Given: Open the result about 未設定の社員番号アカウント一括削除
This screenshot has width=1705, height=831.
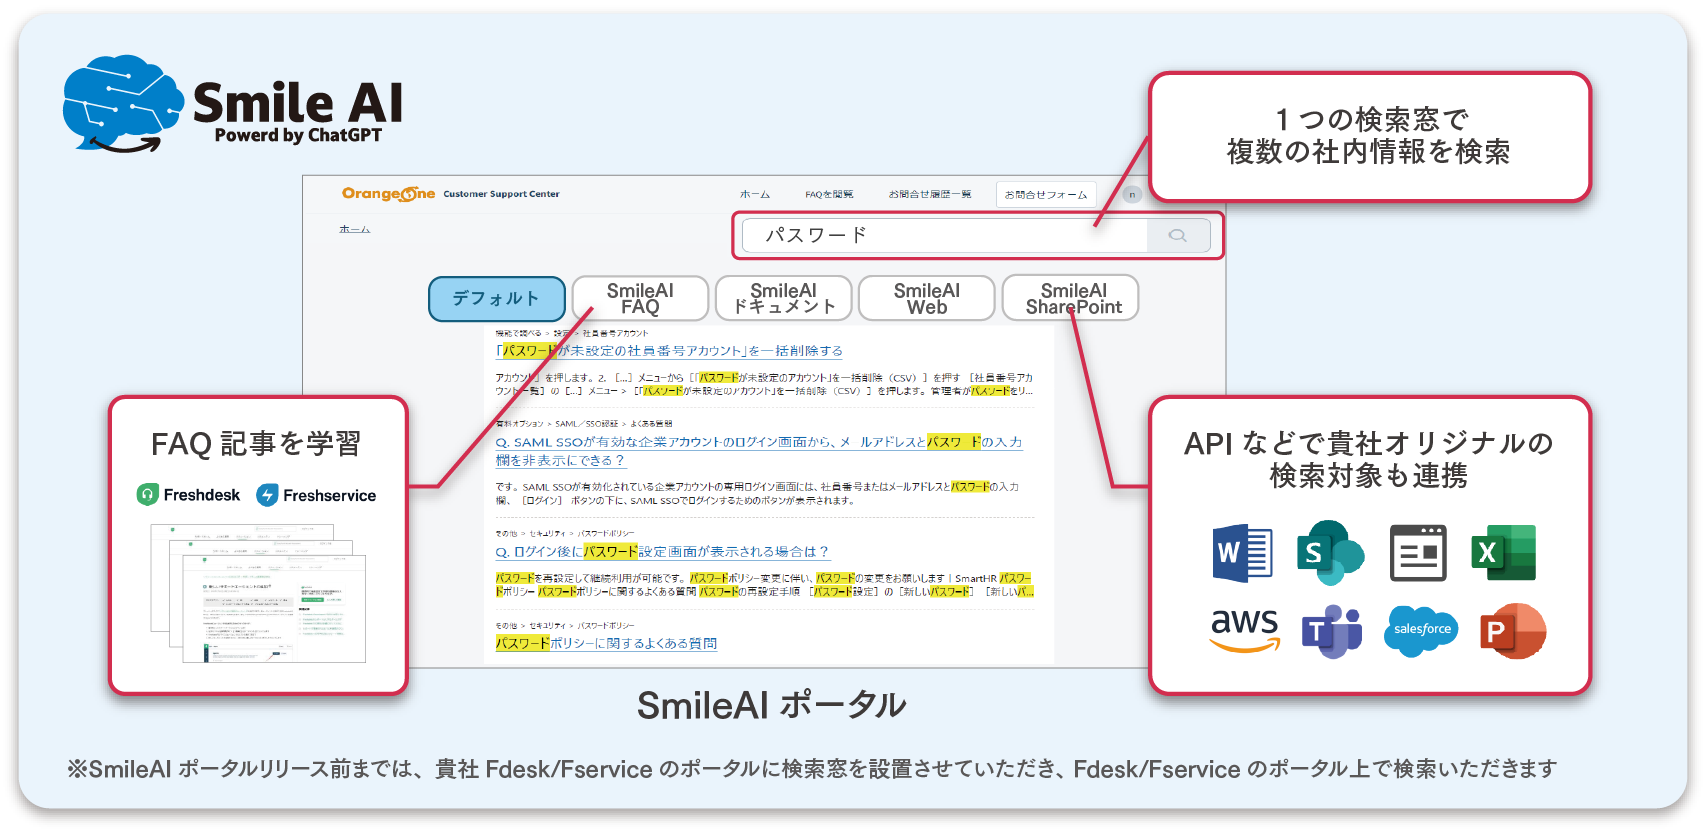Looking at the screenshot, I should 669,351.
